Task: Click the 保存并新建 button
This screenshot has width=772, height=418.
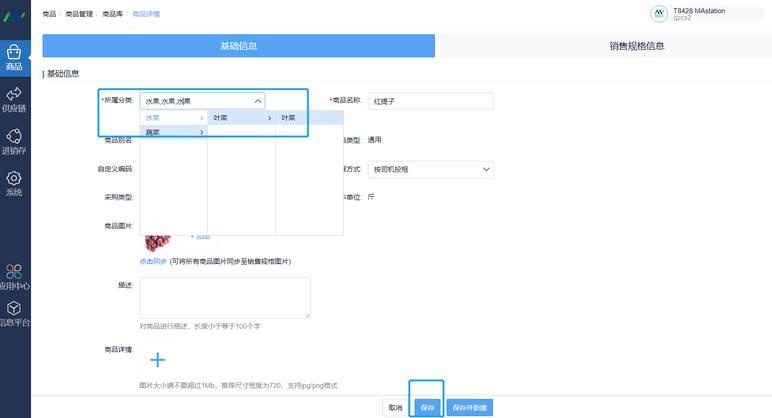Action: [470, 408]
